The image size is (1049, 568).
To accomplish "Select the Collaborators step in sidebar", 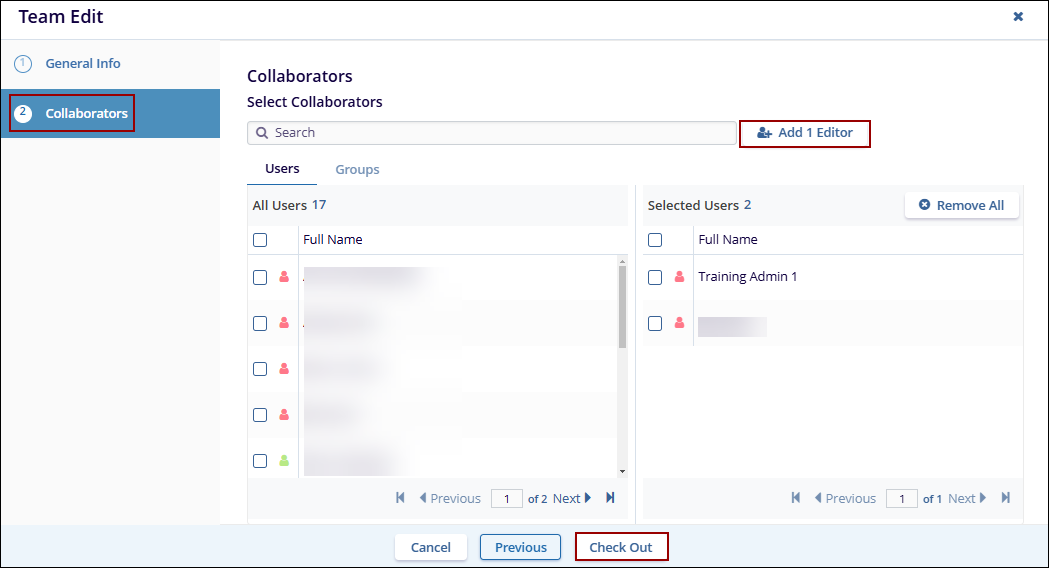I will [x=86, y=114].
